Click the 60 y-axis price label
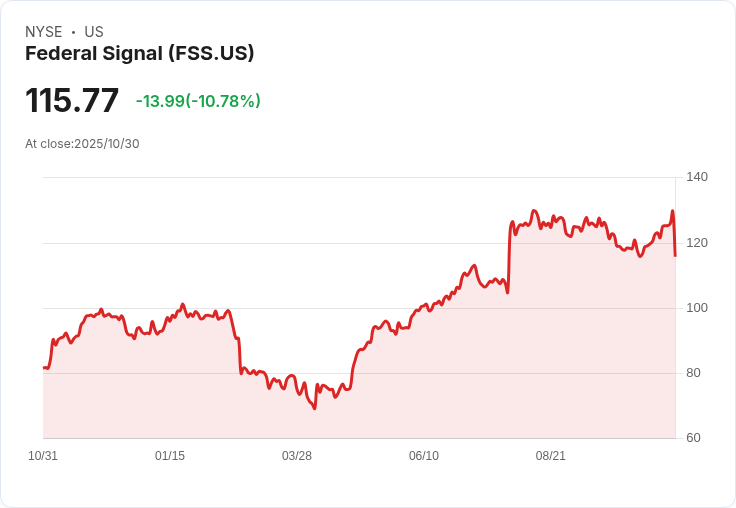 click(x=693, y=438)
